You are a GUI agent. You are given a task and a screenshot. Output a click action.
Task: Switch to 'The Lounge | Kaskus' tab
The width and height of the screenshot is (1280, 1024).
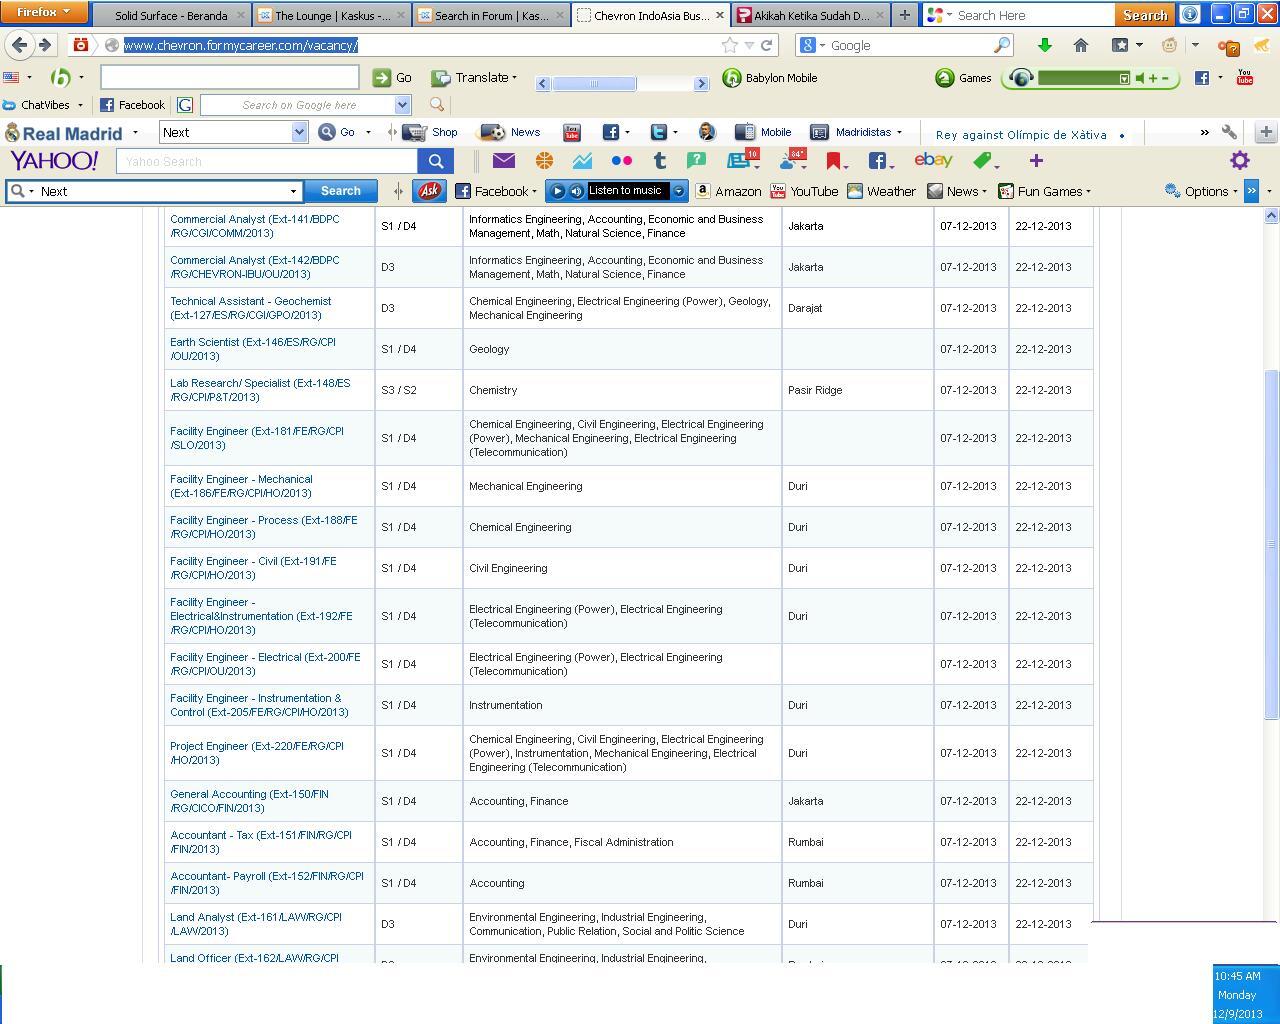[x=331, y=15]
